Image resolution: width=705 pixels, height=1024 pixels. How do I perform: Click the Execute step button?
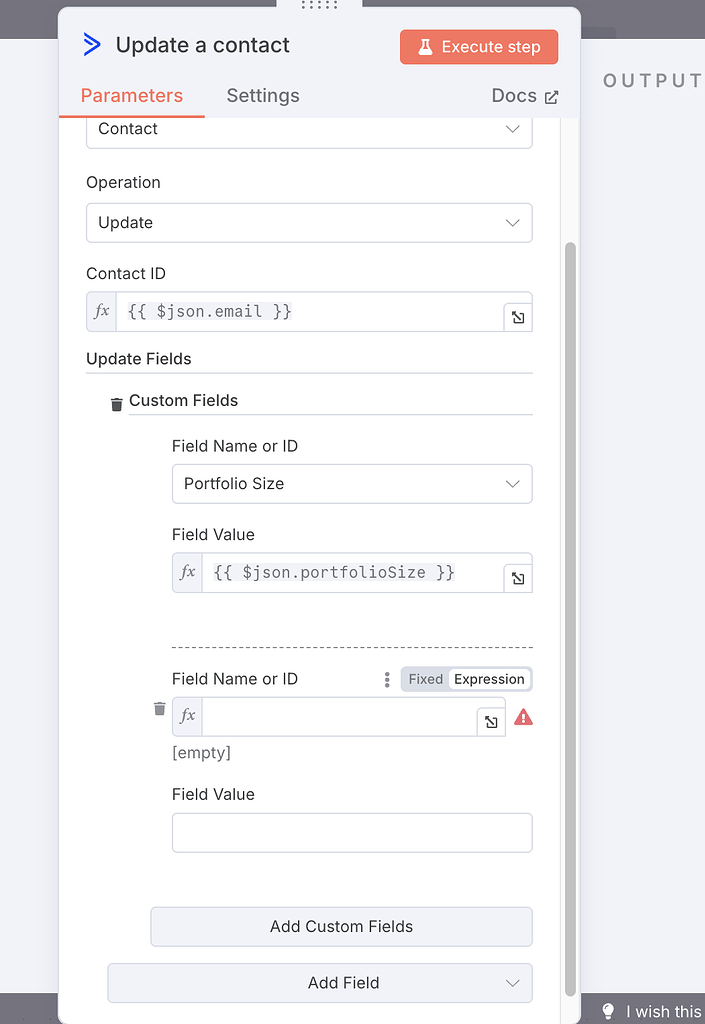[x=478, y=46]
